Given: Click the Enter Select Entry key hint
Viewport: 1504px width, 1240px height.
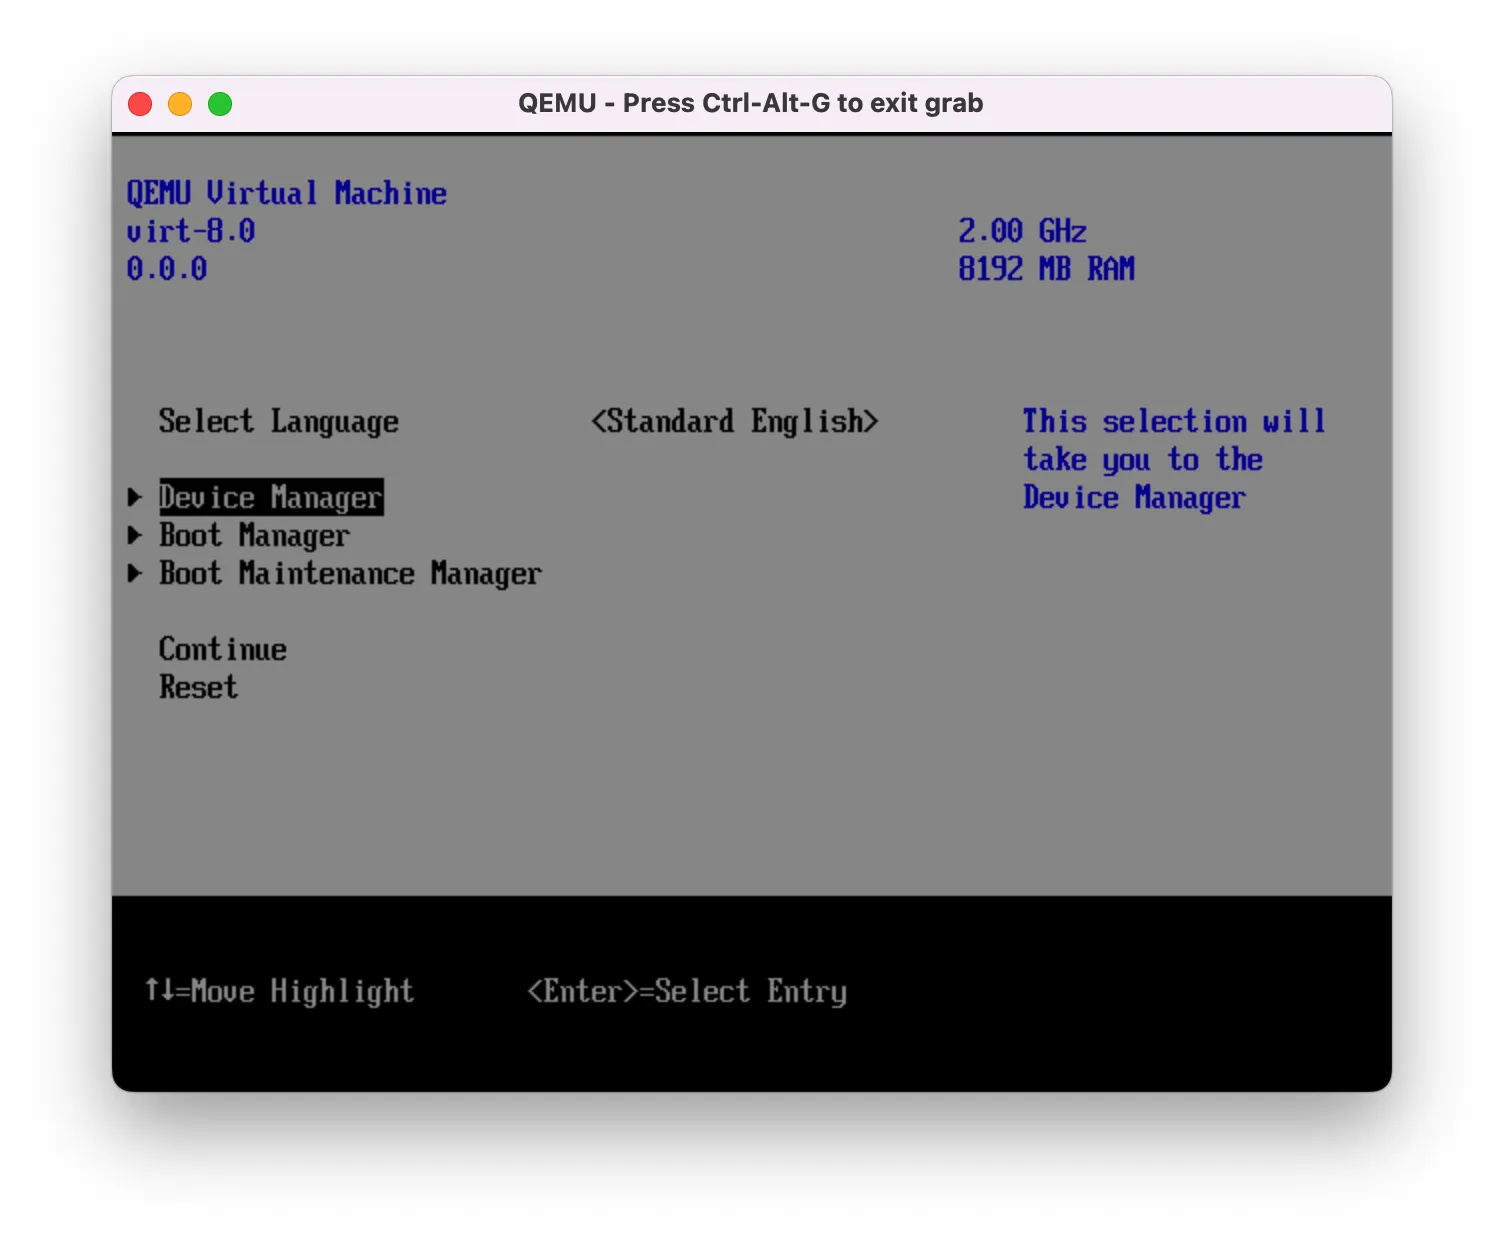Looking at the screenshot, I should pos(687,991).
